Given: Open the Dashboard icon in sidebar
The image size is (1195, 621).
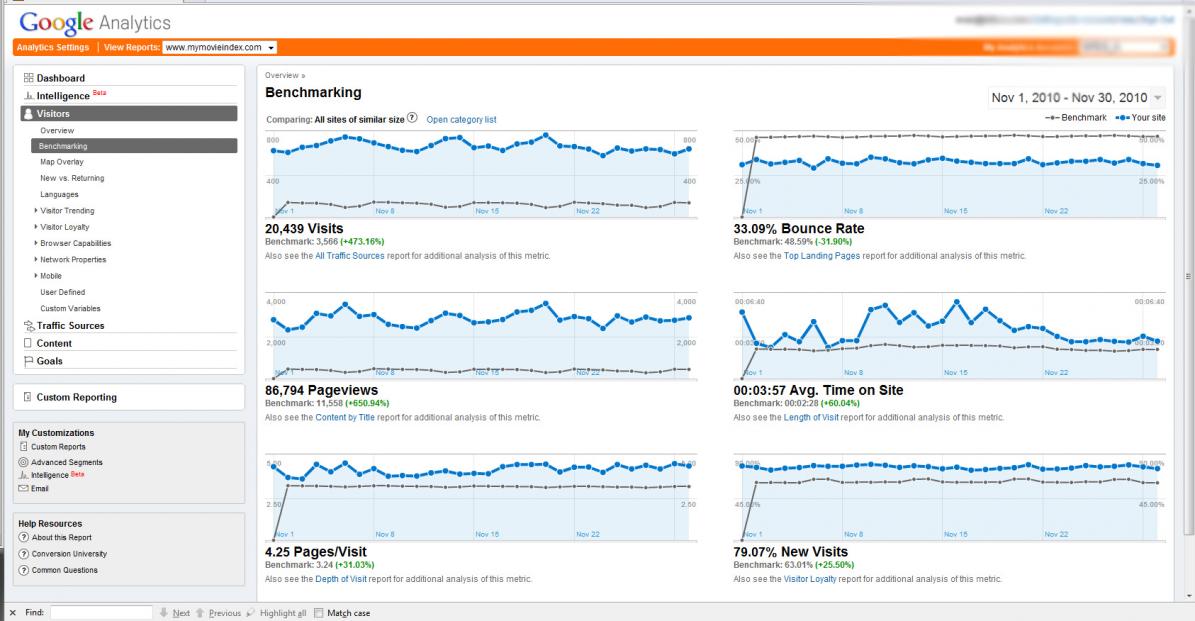Looking at the screenshot, I should point(28,78).
